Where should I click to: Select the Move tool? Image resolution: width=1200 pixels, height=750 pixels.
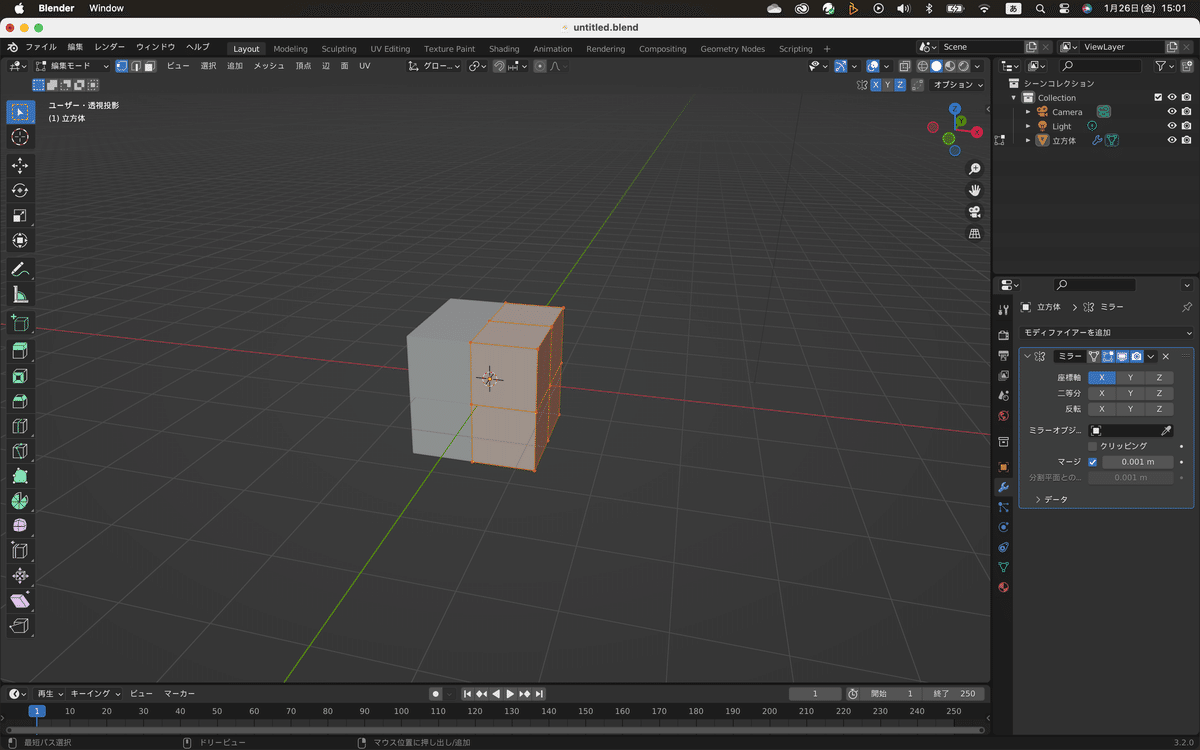(20, 165)
